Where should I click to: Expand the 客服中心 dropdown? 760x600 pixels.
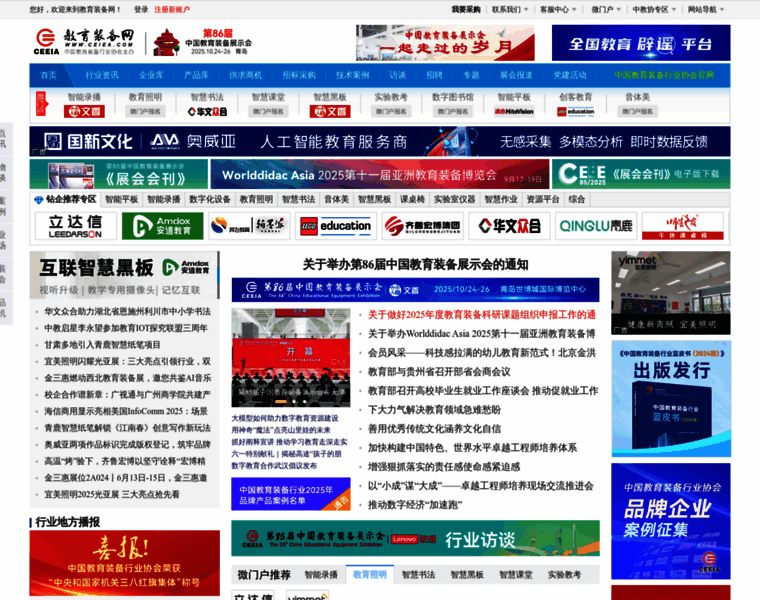[x=558, y=9]
